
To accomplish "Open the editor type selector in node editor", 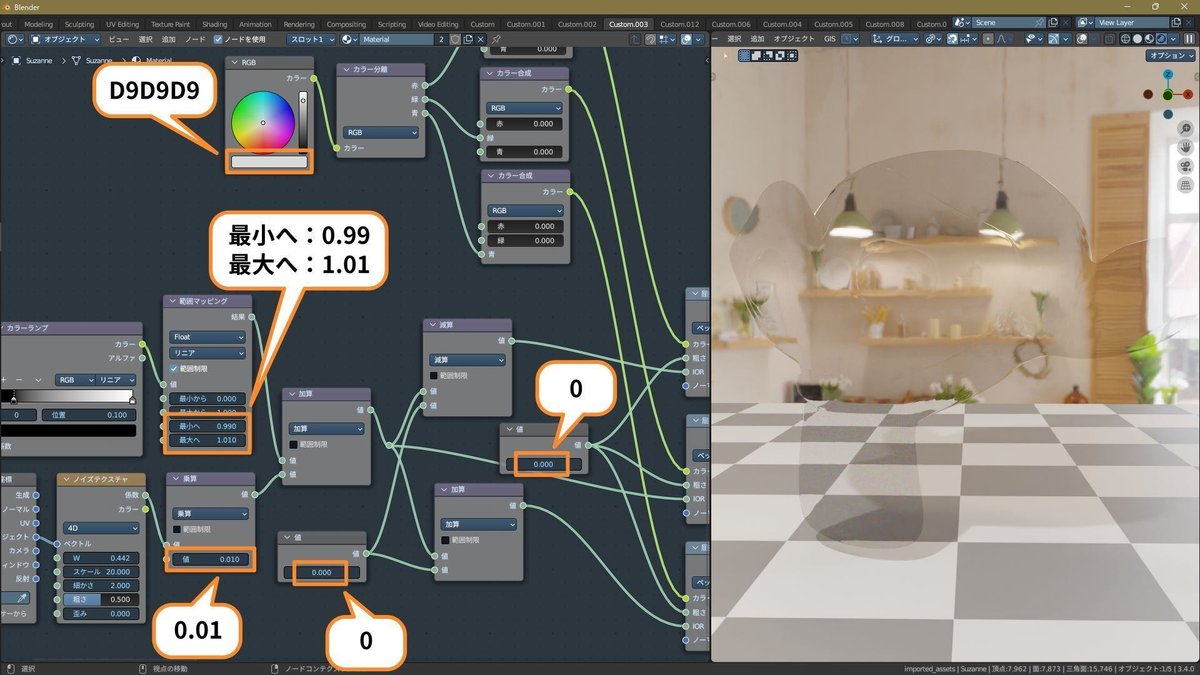I will [16, 39].
